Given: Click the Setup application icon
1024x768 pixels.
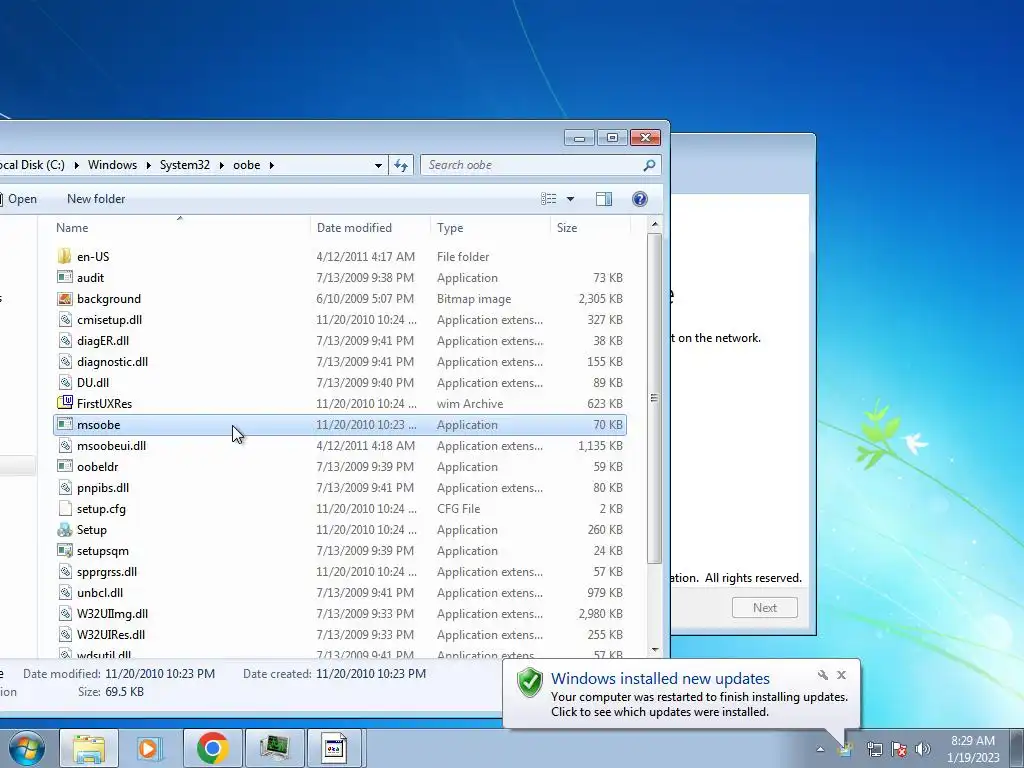Looking at the screenshot, I should point(65,530).
